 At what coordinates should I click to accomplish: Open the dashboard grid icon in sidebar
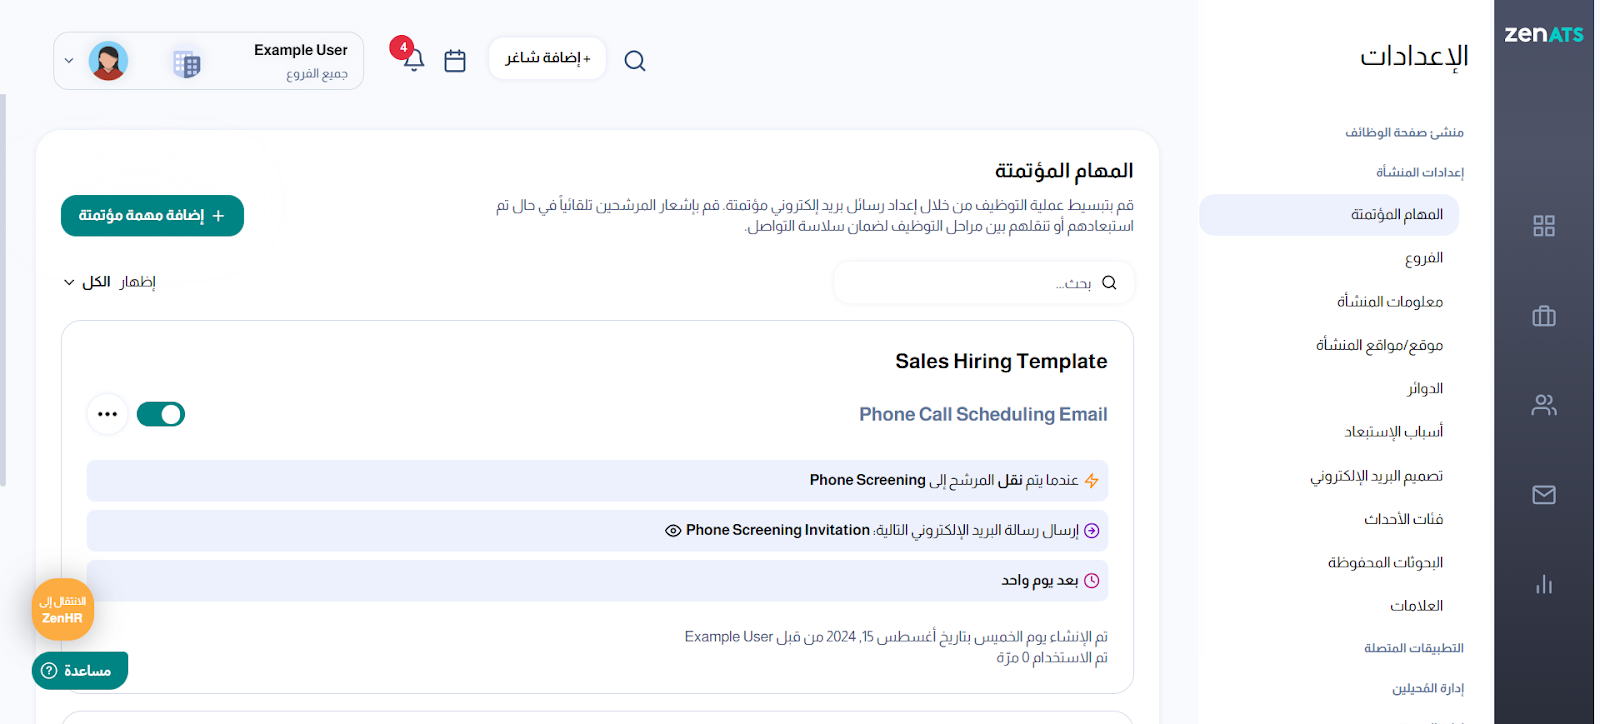pos(1544,226)
